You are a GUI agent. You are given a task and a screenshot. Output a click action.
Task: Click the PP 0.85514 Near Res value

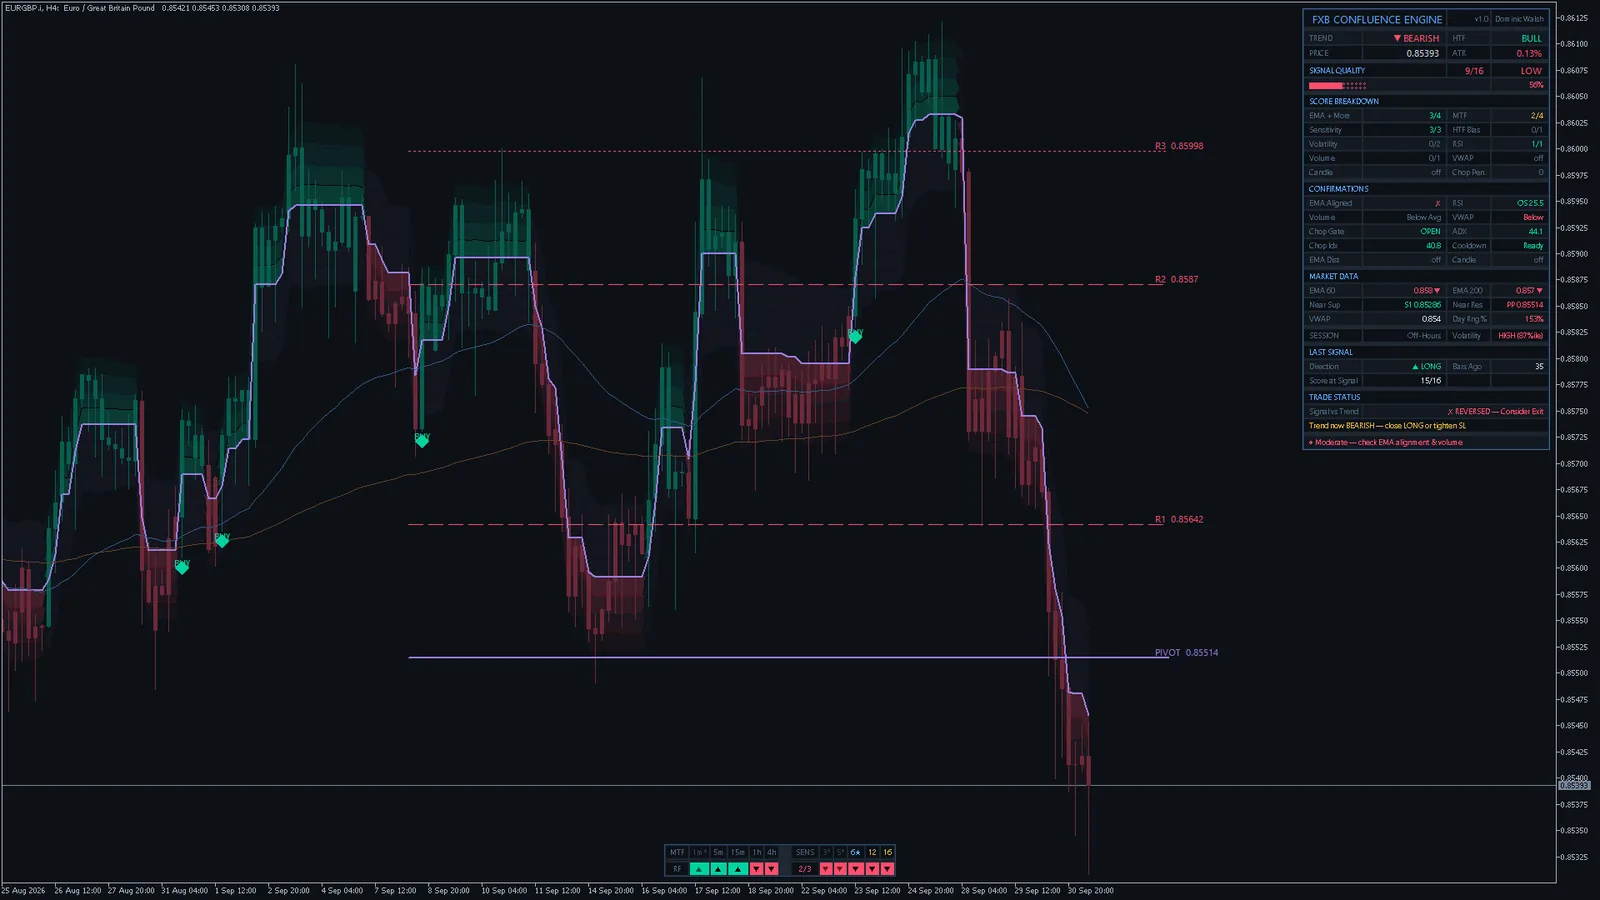[1525, 305]
